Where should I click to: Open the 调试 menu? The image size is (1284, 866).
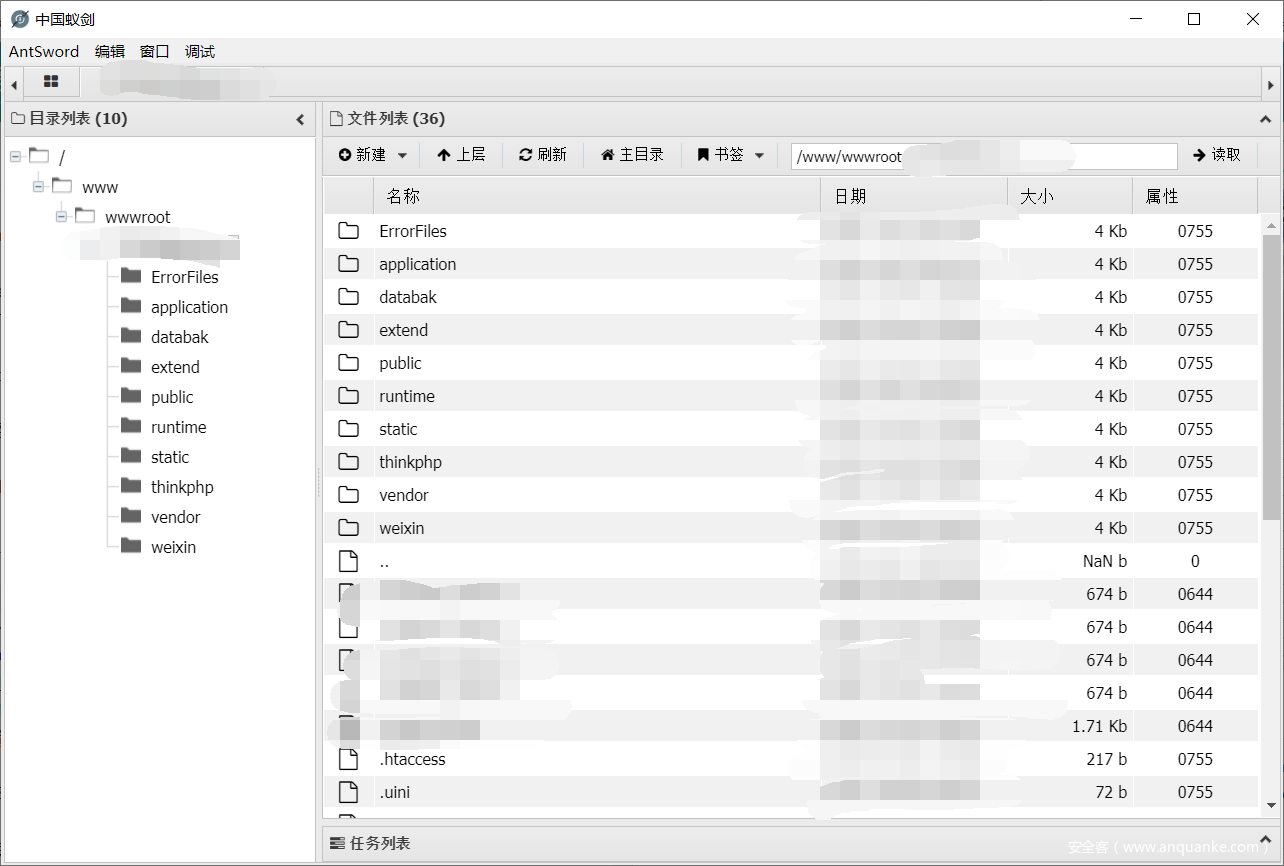pyautogui.click(x=200, y=52)
